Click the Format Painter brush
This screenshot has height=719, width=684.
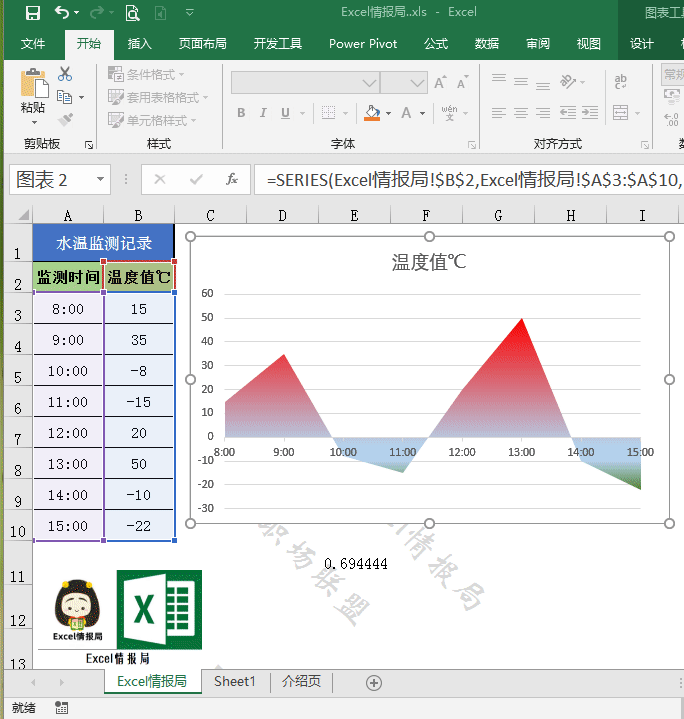point(65,120)
